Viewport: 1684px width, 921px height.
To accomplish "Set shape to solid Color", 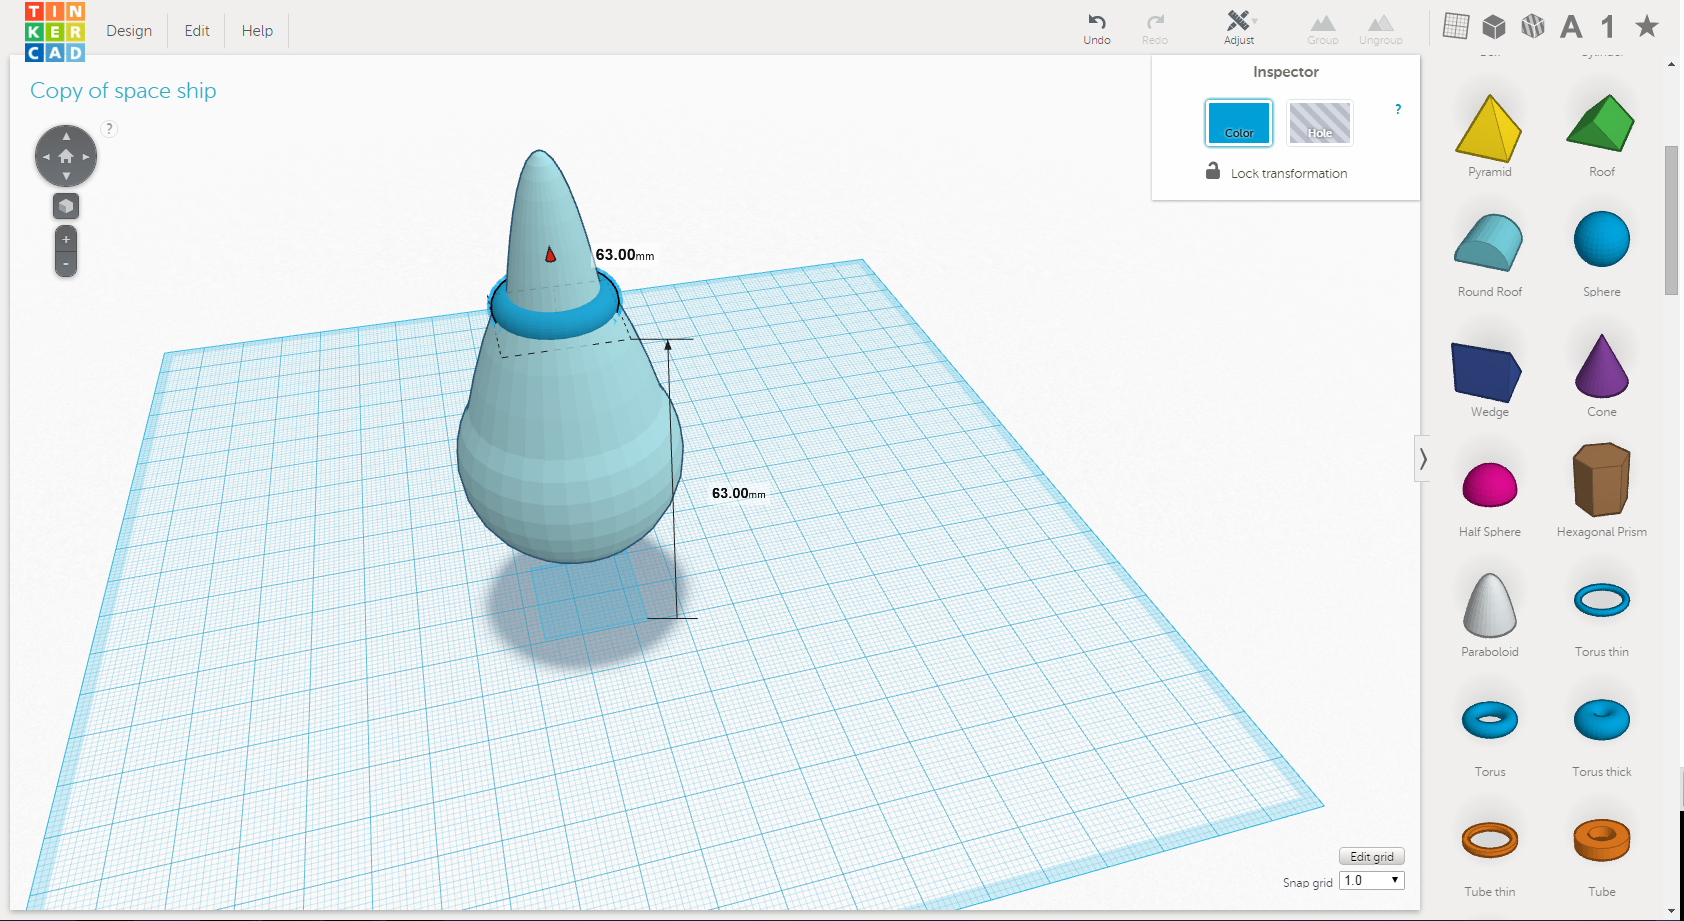I will (1239, 123).
